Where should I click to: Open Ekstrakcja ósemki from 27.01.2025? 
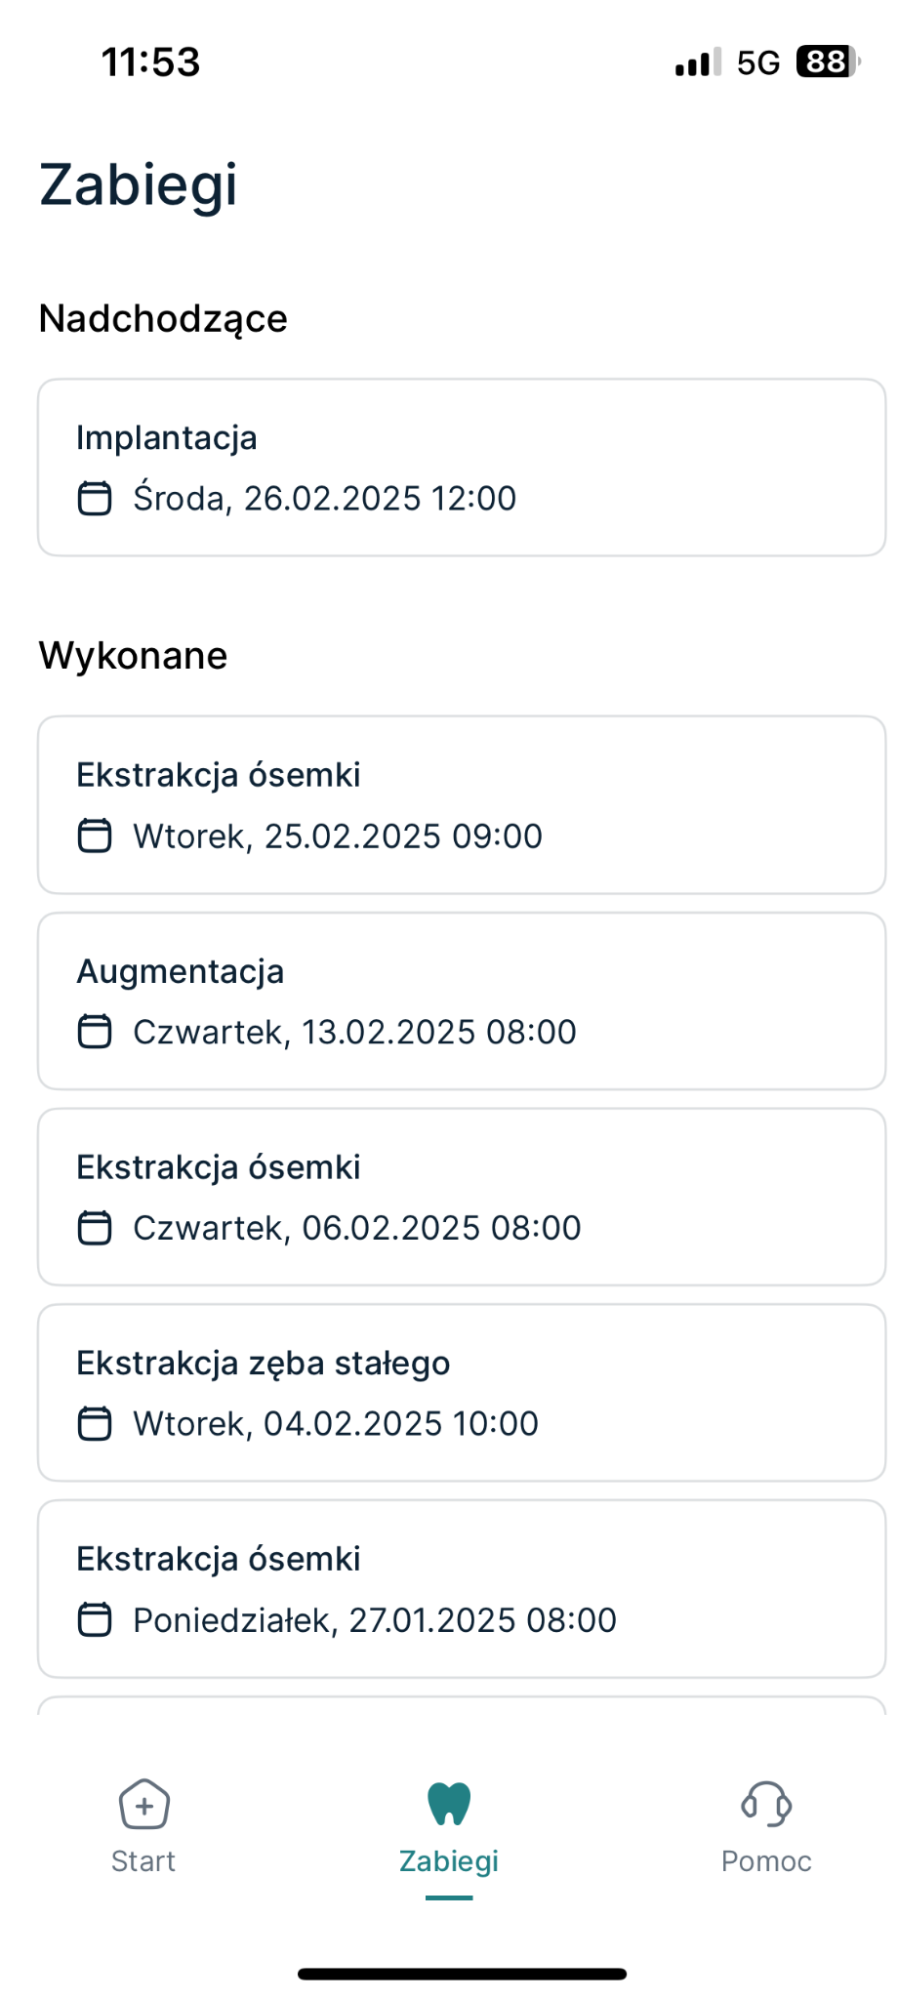(x=461, y=1589)
